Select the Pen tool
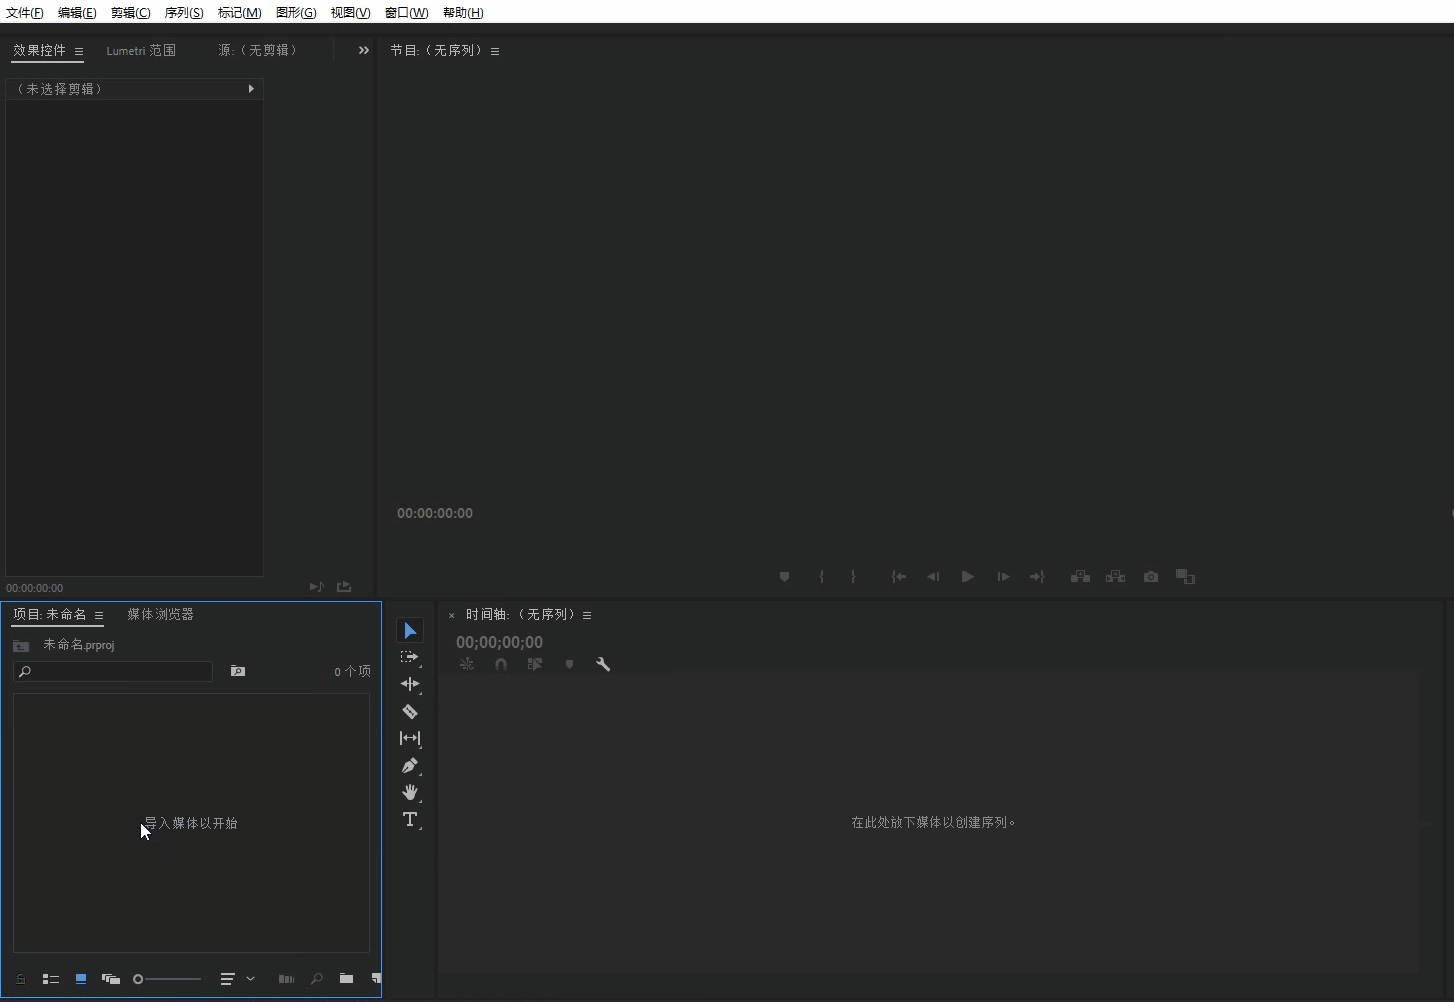The height and width of the screenshot is (1002, 1454). 410,766
